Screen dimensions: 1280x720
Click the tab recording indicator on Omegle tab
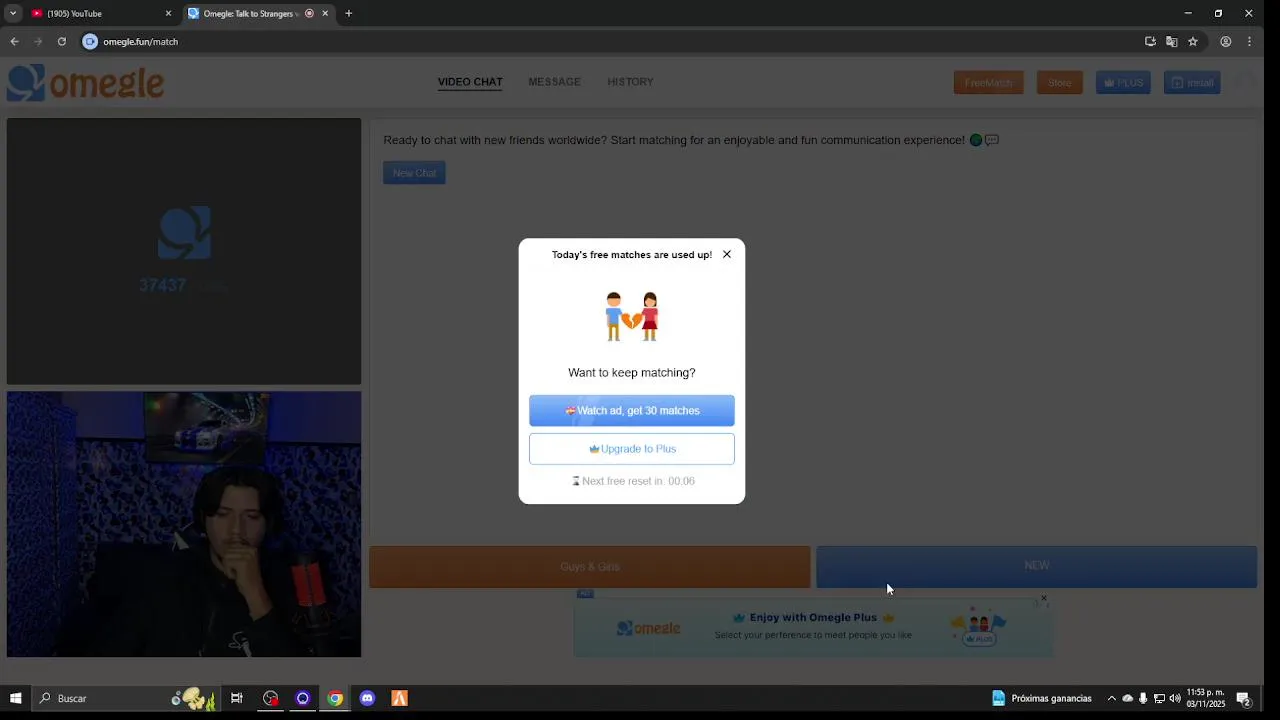309,14
